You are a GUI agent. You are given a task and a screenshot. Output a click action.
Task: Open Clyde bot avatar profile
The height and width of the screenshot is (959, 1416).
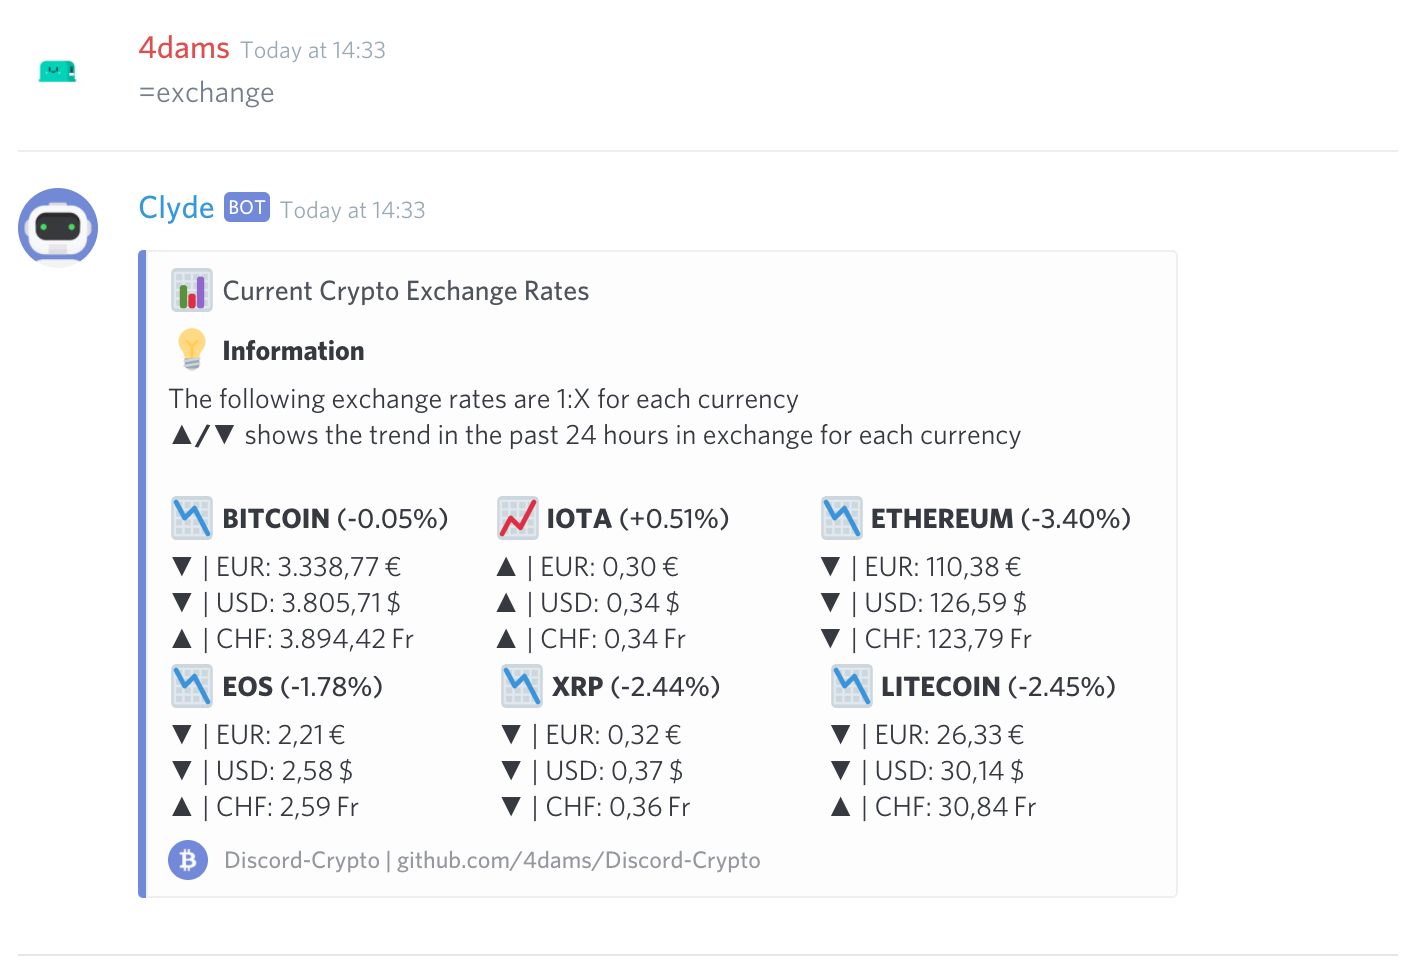(58, 228)
